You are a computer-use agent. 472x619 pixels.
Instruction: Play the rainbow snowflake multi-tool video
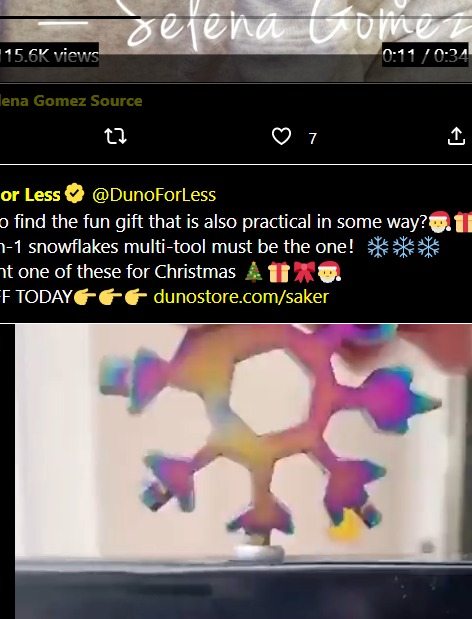tap(243, 471)
